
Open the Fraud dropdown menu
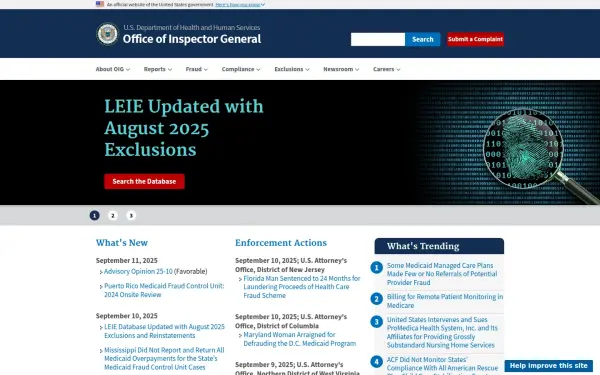click(x=197, y=69)
